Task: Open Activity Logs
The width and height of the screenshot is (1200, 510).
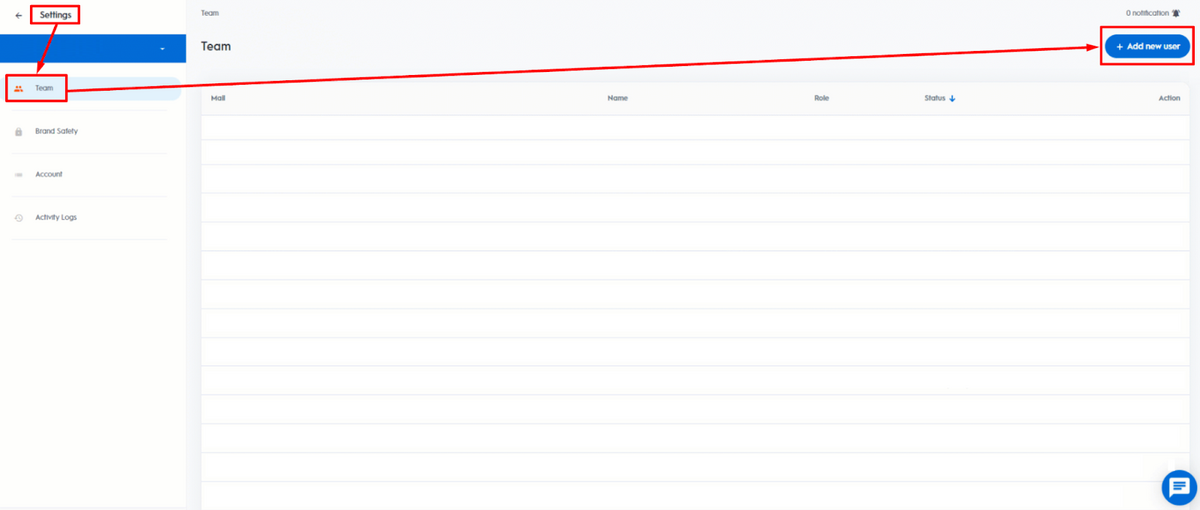Action: pyautogui.click(x=56, y=217)
